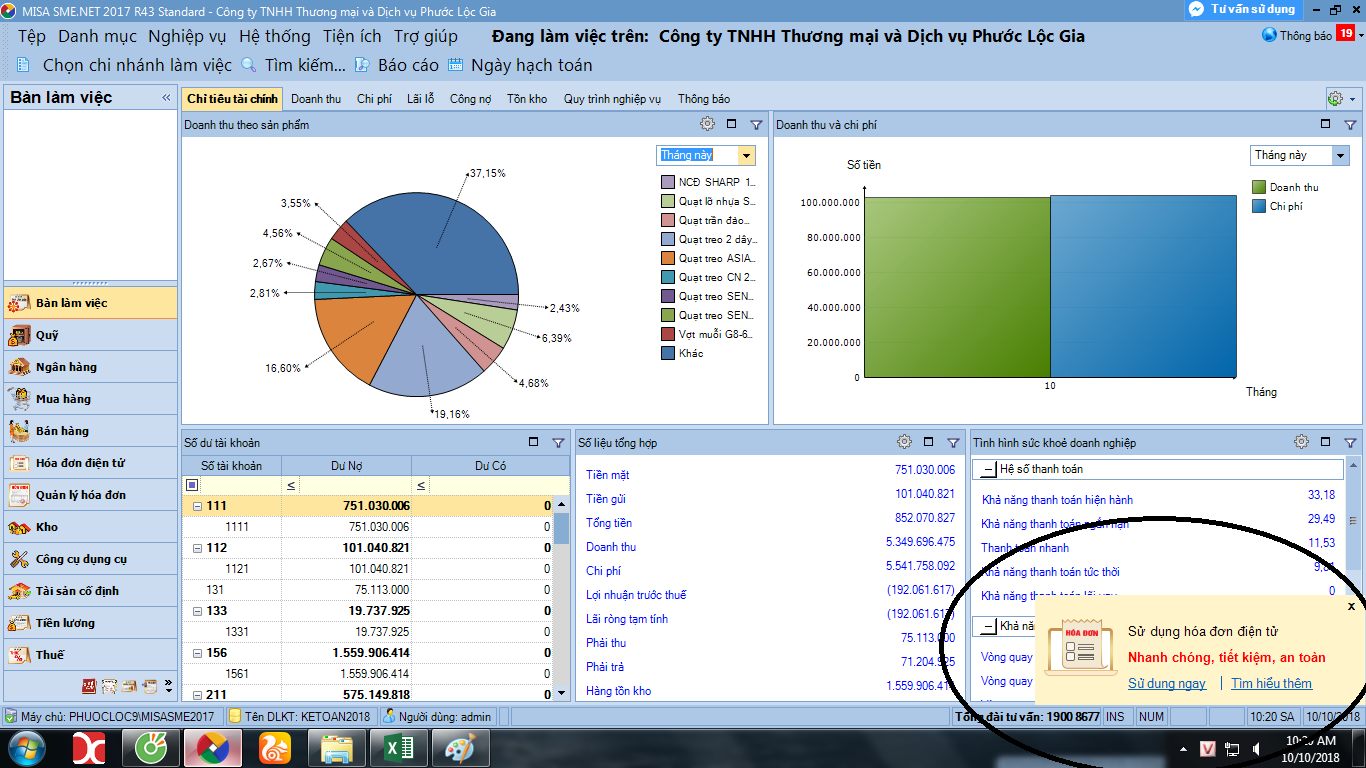Maximize the Doanh thu theo sản phẩm panel
1366x768 pixels.
pos(731,124)
